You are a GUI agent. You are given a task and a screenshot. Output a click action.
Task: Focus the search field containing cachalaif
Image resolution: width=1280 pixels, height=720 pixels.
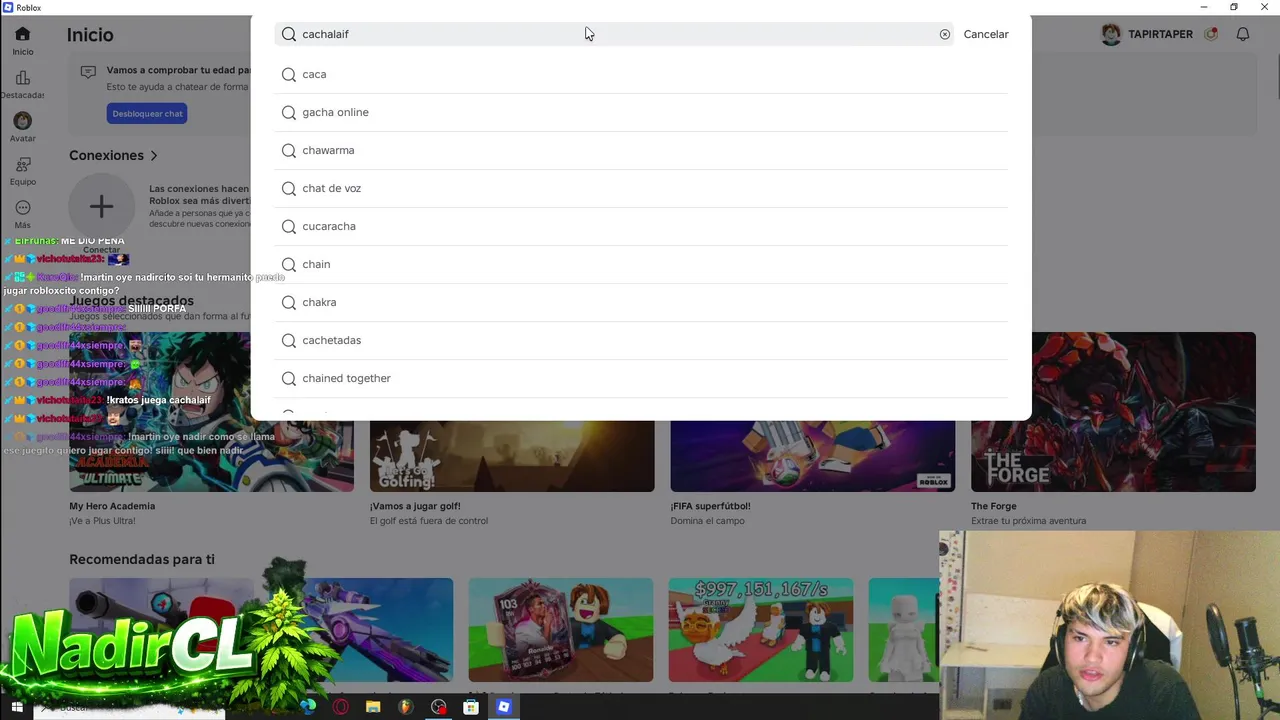[614, 34]
